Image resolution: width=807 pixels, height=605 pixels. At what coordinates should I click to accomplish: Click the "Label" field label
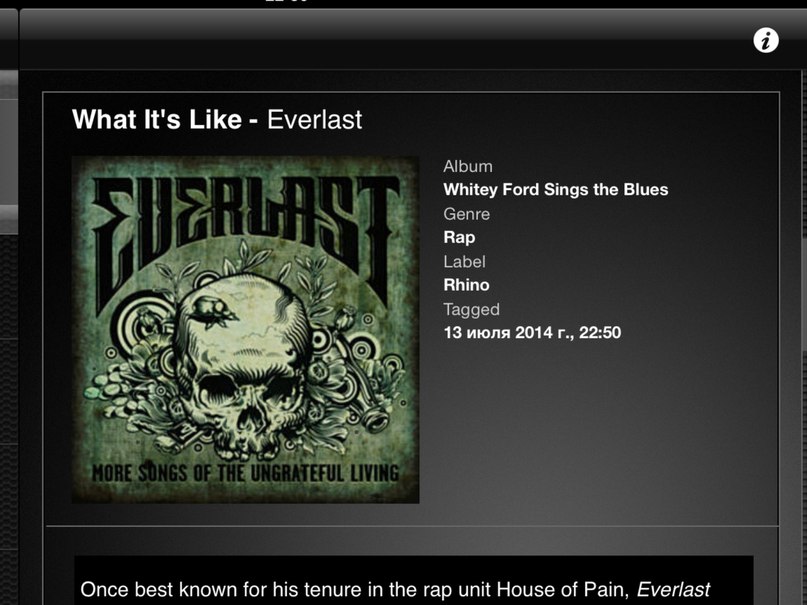[464, 261]
